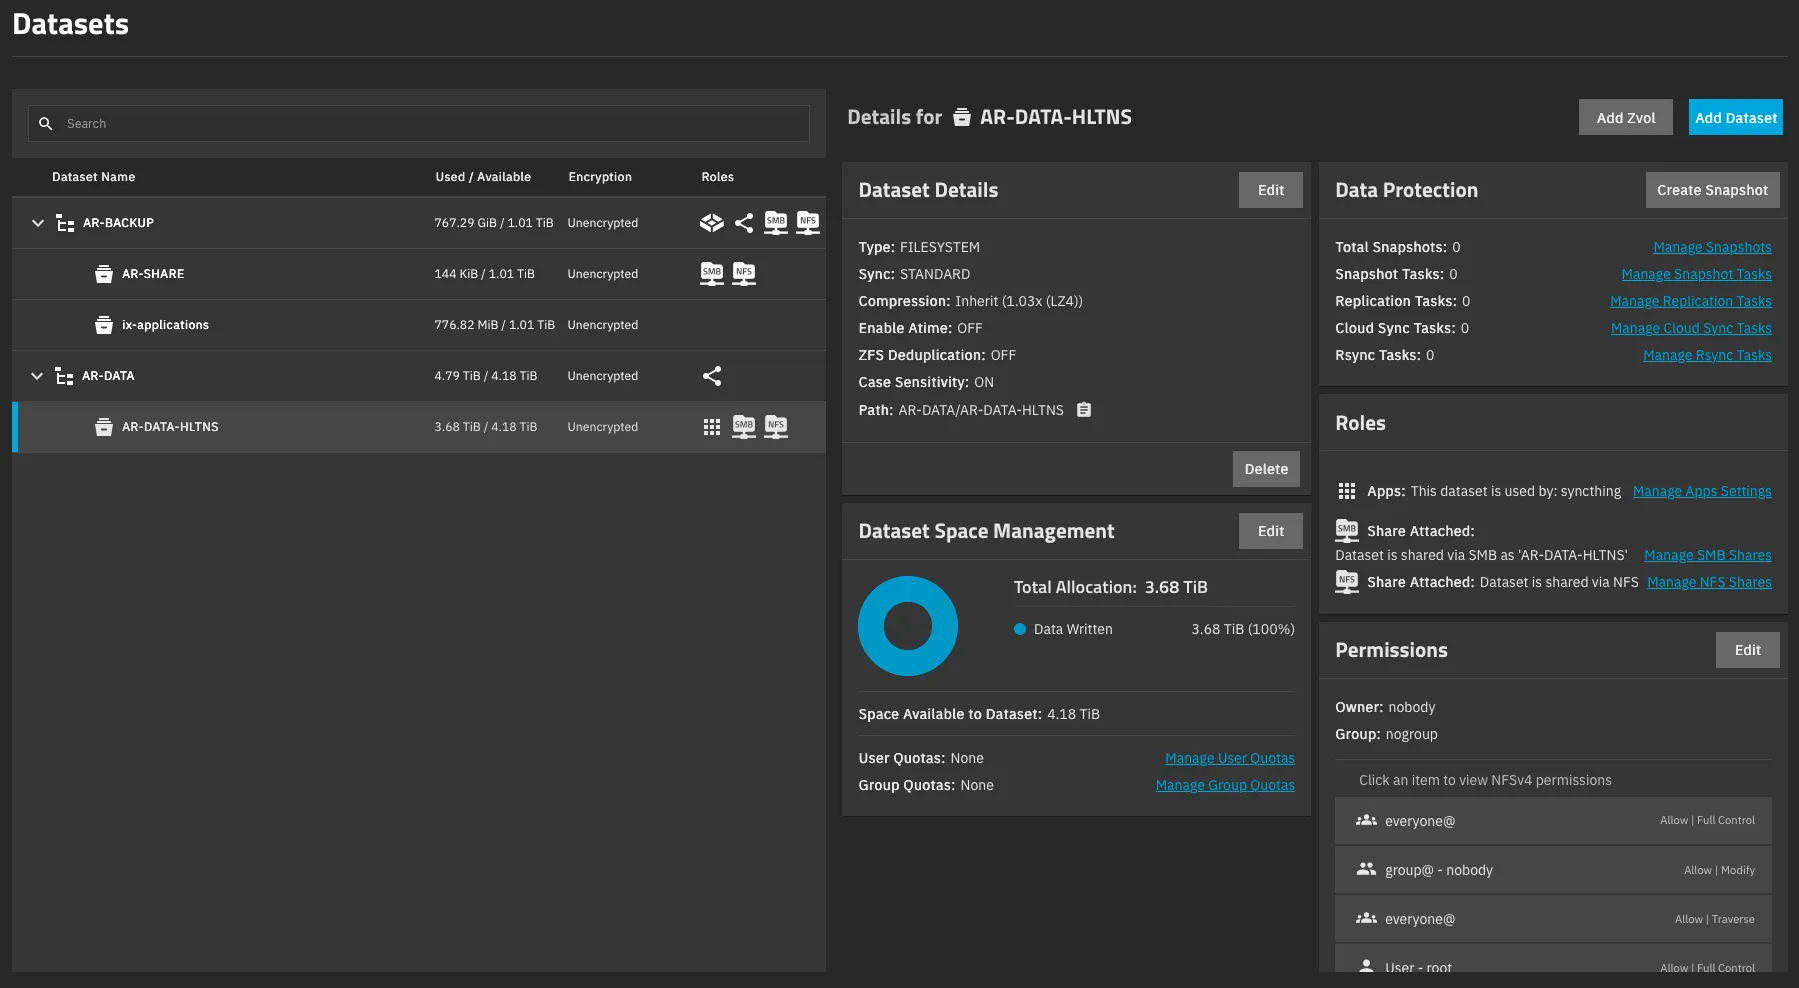
Task: Select the ix-applications dataset
Action: [x=165, y=325]
